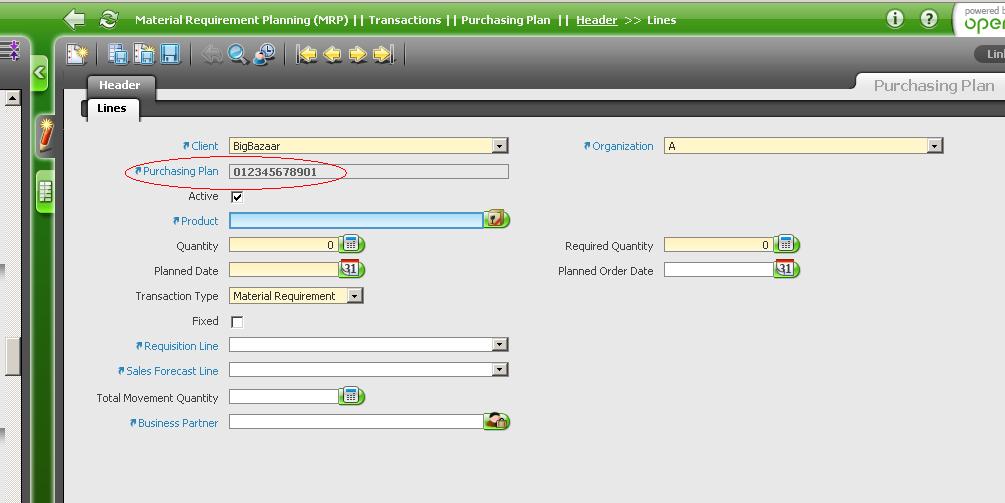The height and width of the screenshot is (503, 1005).
Task: Click the back arrow in the green title bar
Action: point(74,19)
